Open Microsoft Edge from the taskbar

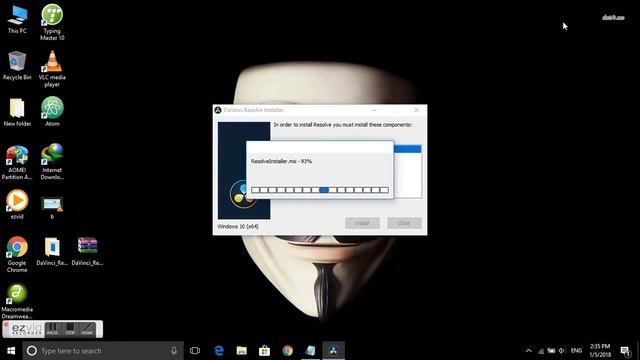click(x=219, y=351)
